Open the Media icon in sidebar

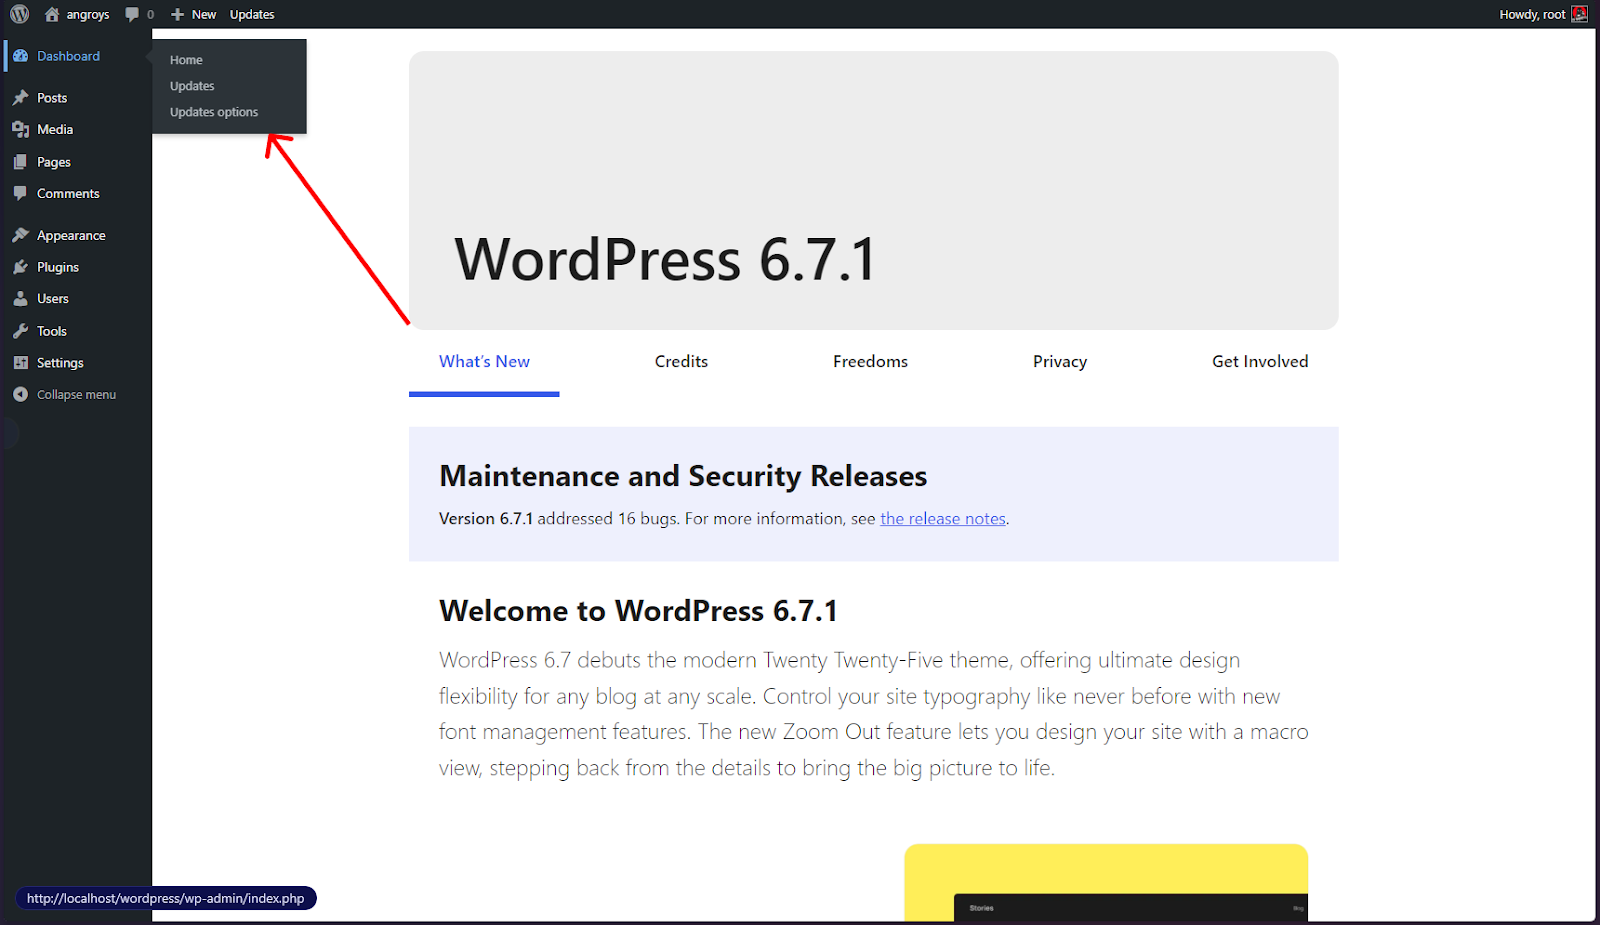[x=20, y=130]
